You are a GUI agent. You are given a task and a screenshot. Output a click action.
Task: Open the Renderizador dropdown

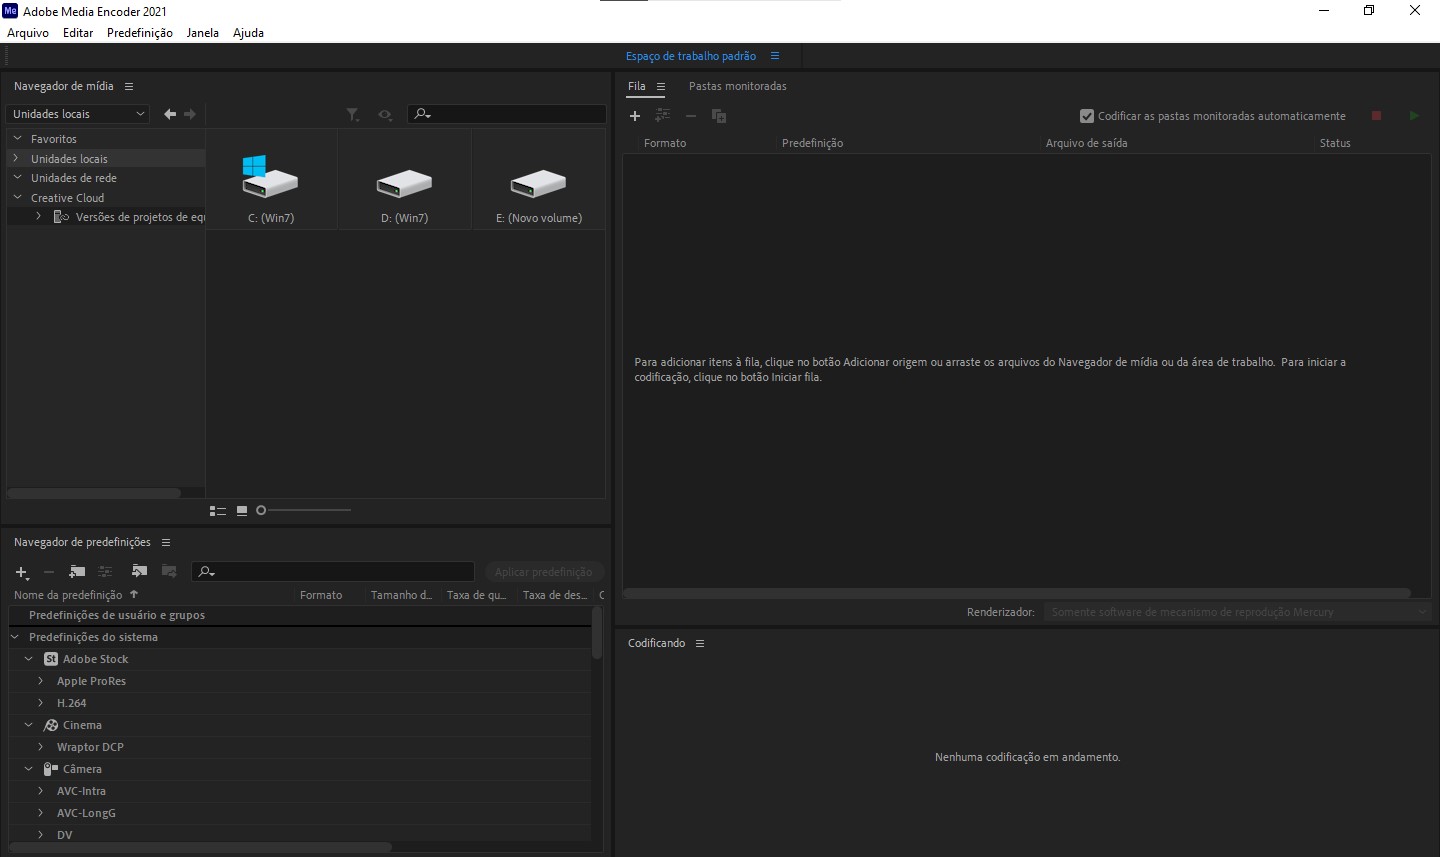tap(1238, 612)
